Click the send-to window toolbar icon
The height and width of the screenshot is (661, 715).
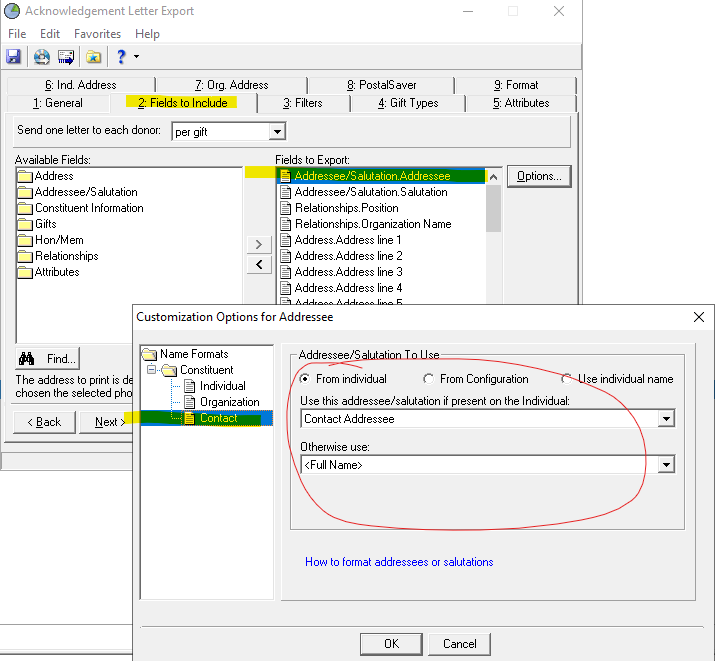click(66, 57)
